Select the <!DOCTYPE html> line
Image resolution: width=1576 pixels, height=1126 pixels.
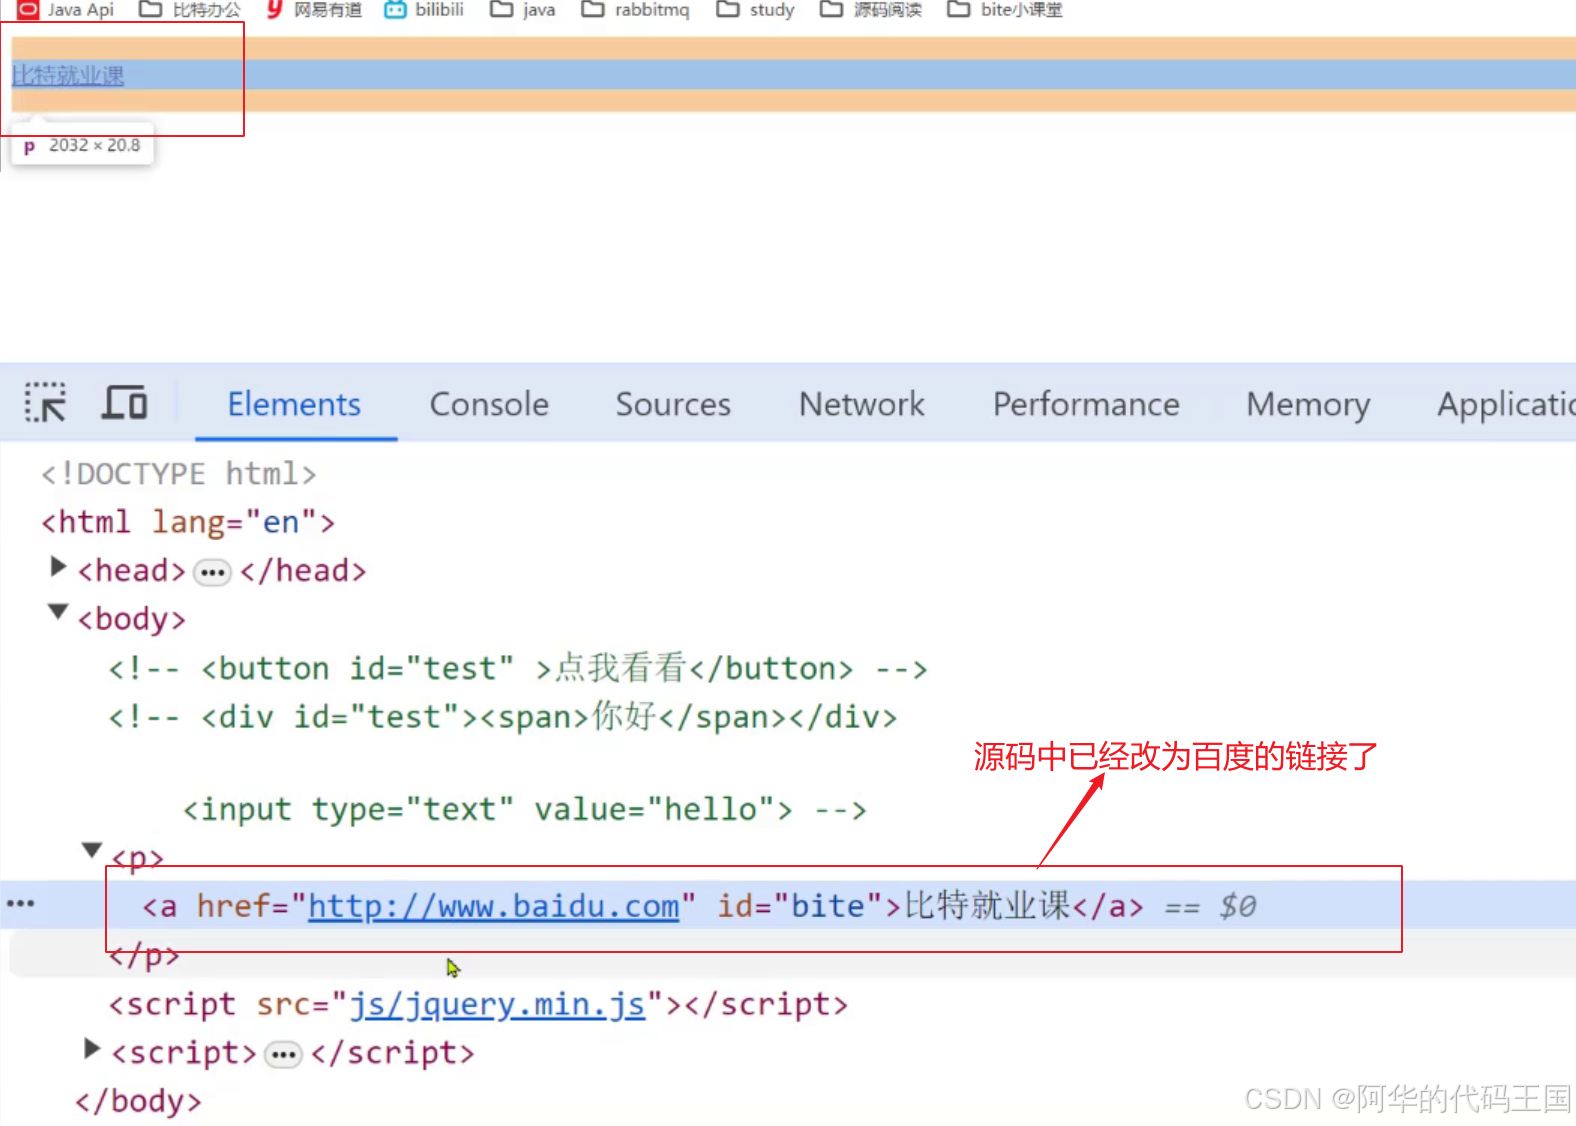179,474
